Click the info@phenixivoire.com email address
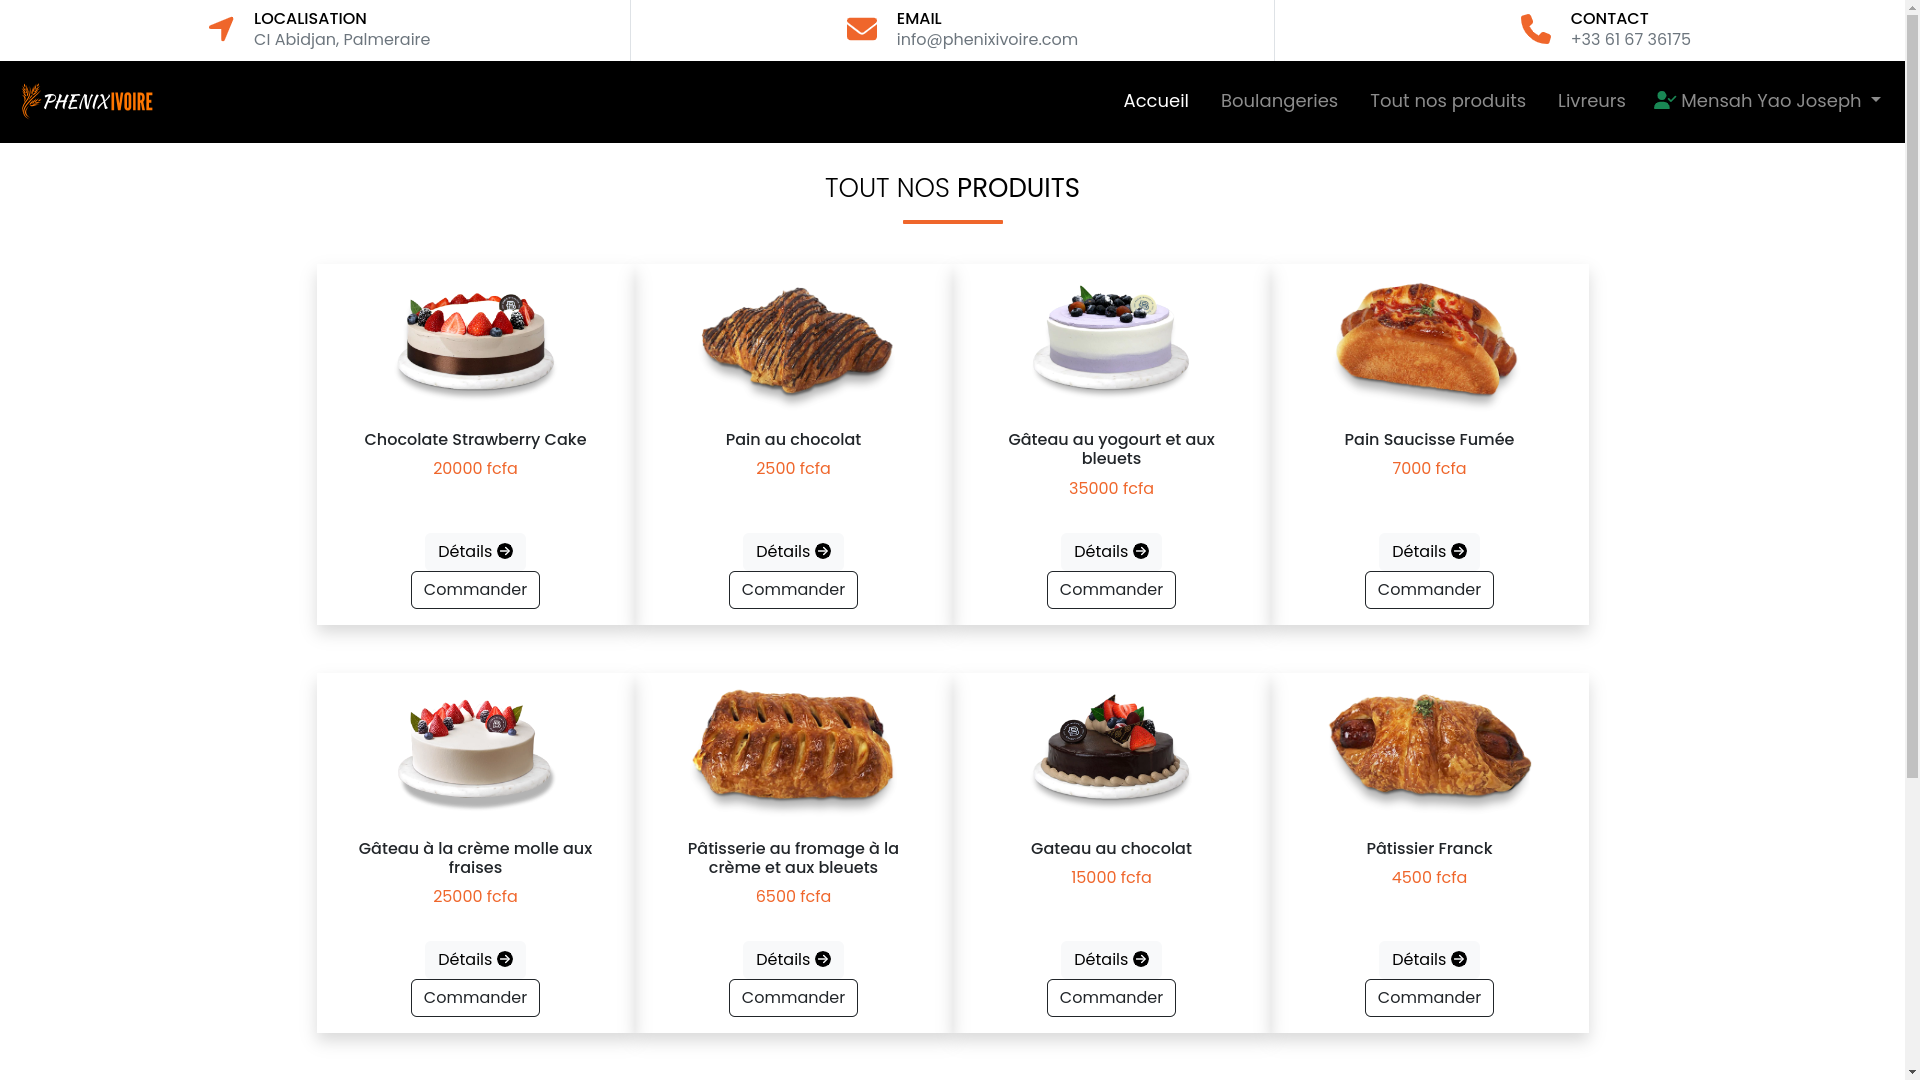This screenshot has width=1920, height=1080. [986, 40]
